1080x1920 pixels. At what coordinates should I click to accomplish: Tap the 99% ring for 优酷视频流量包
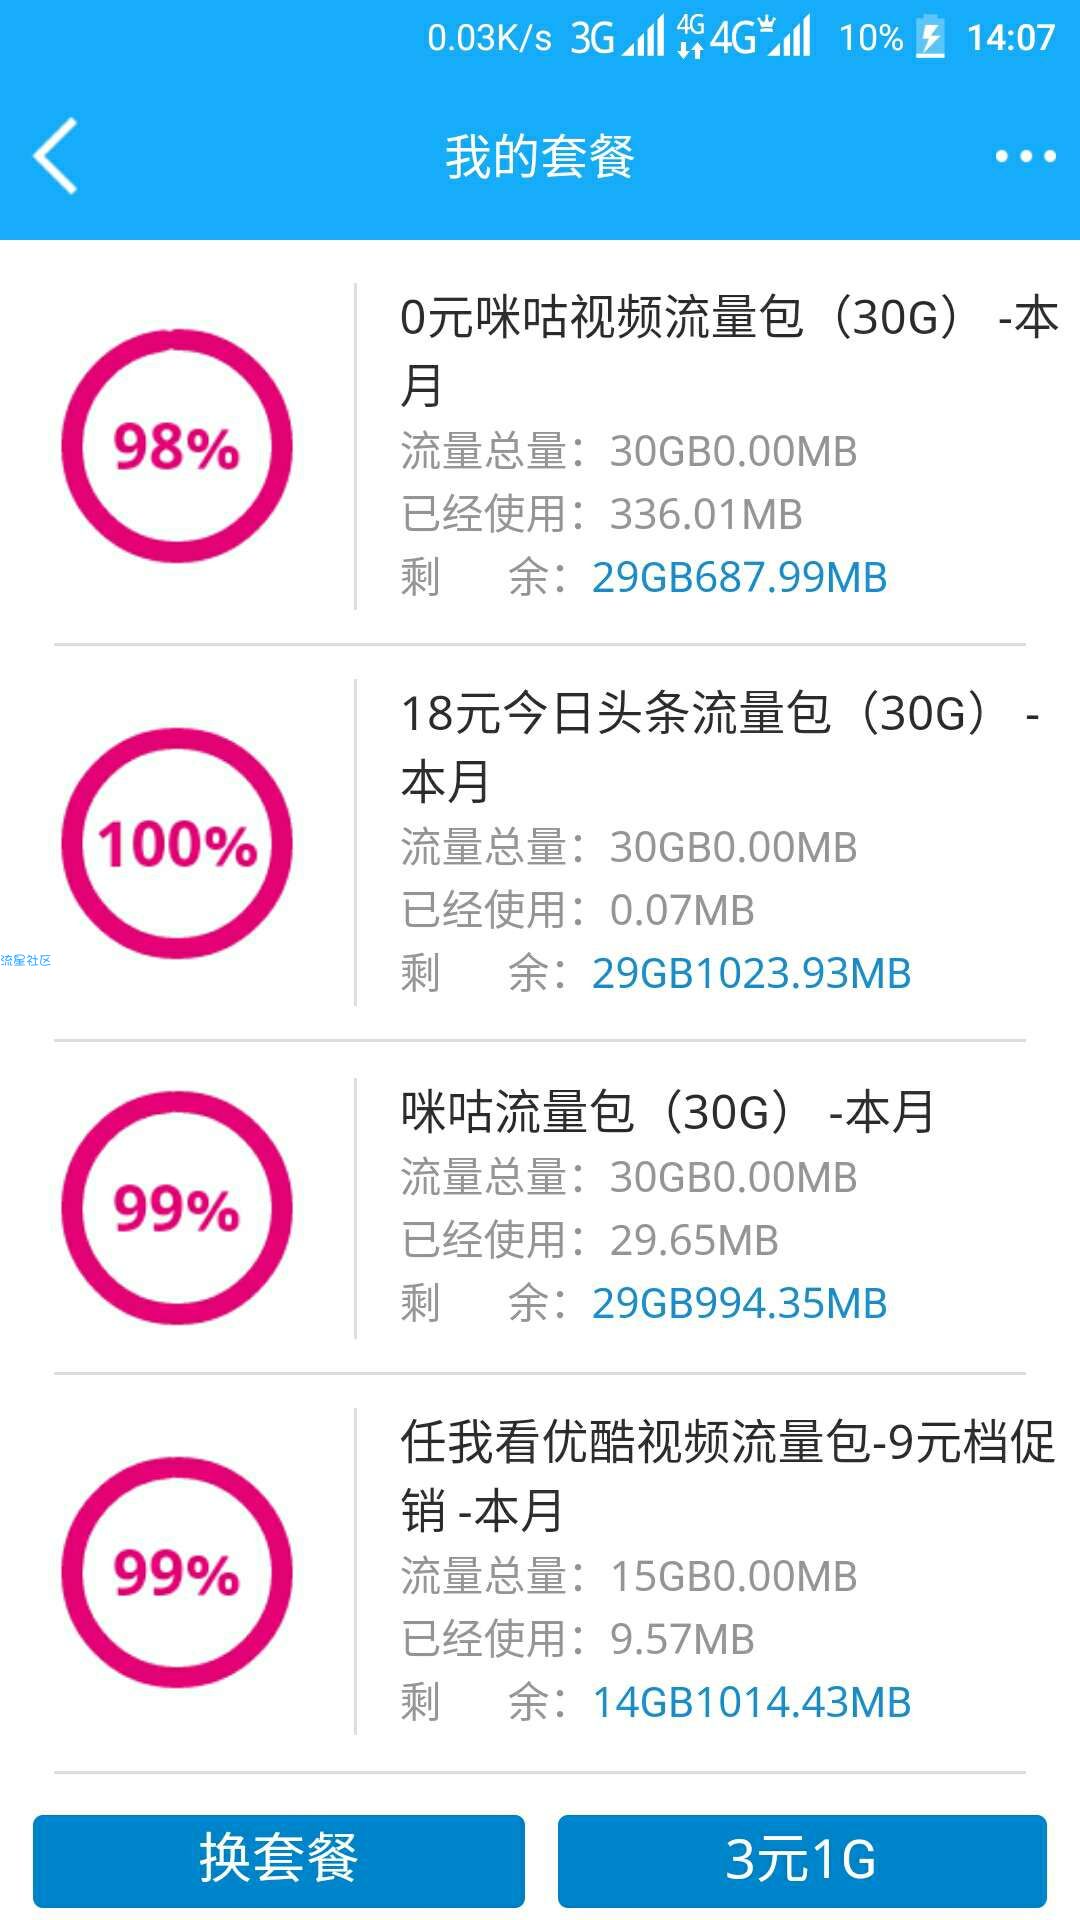[x=177, y=1573]
